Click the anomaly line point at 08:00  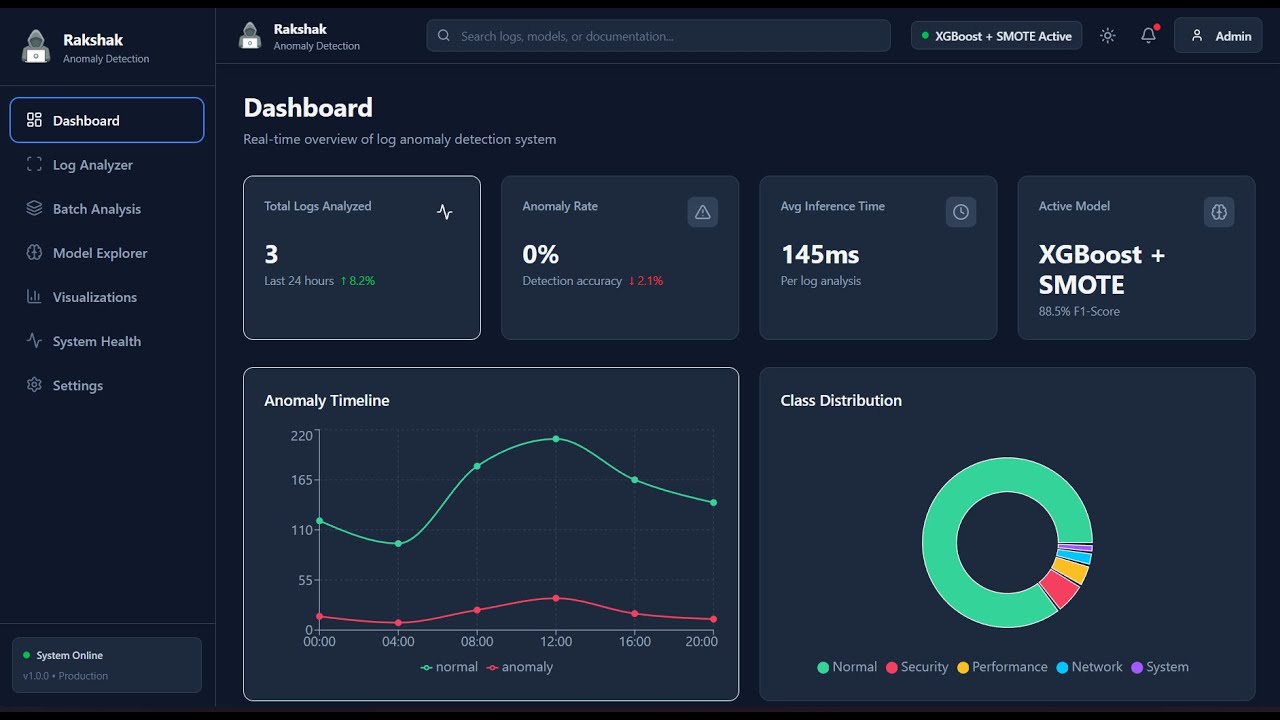click(x=477, y=610)
